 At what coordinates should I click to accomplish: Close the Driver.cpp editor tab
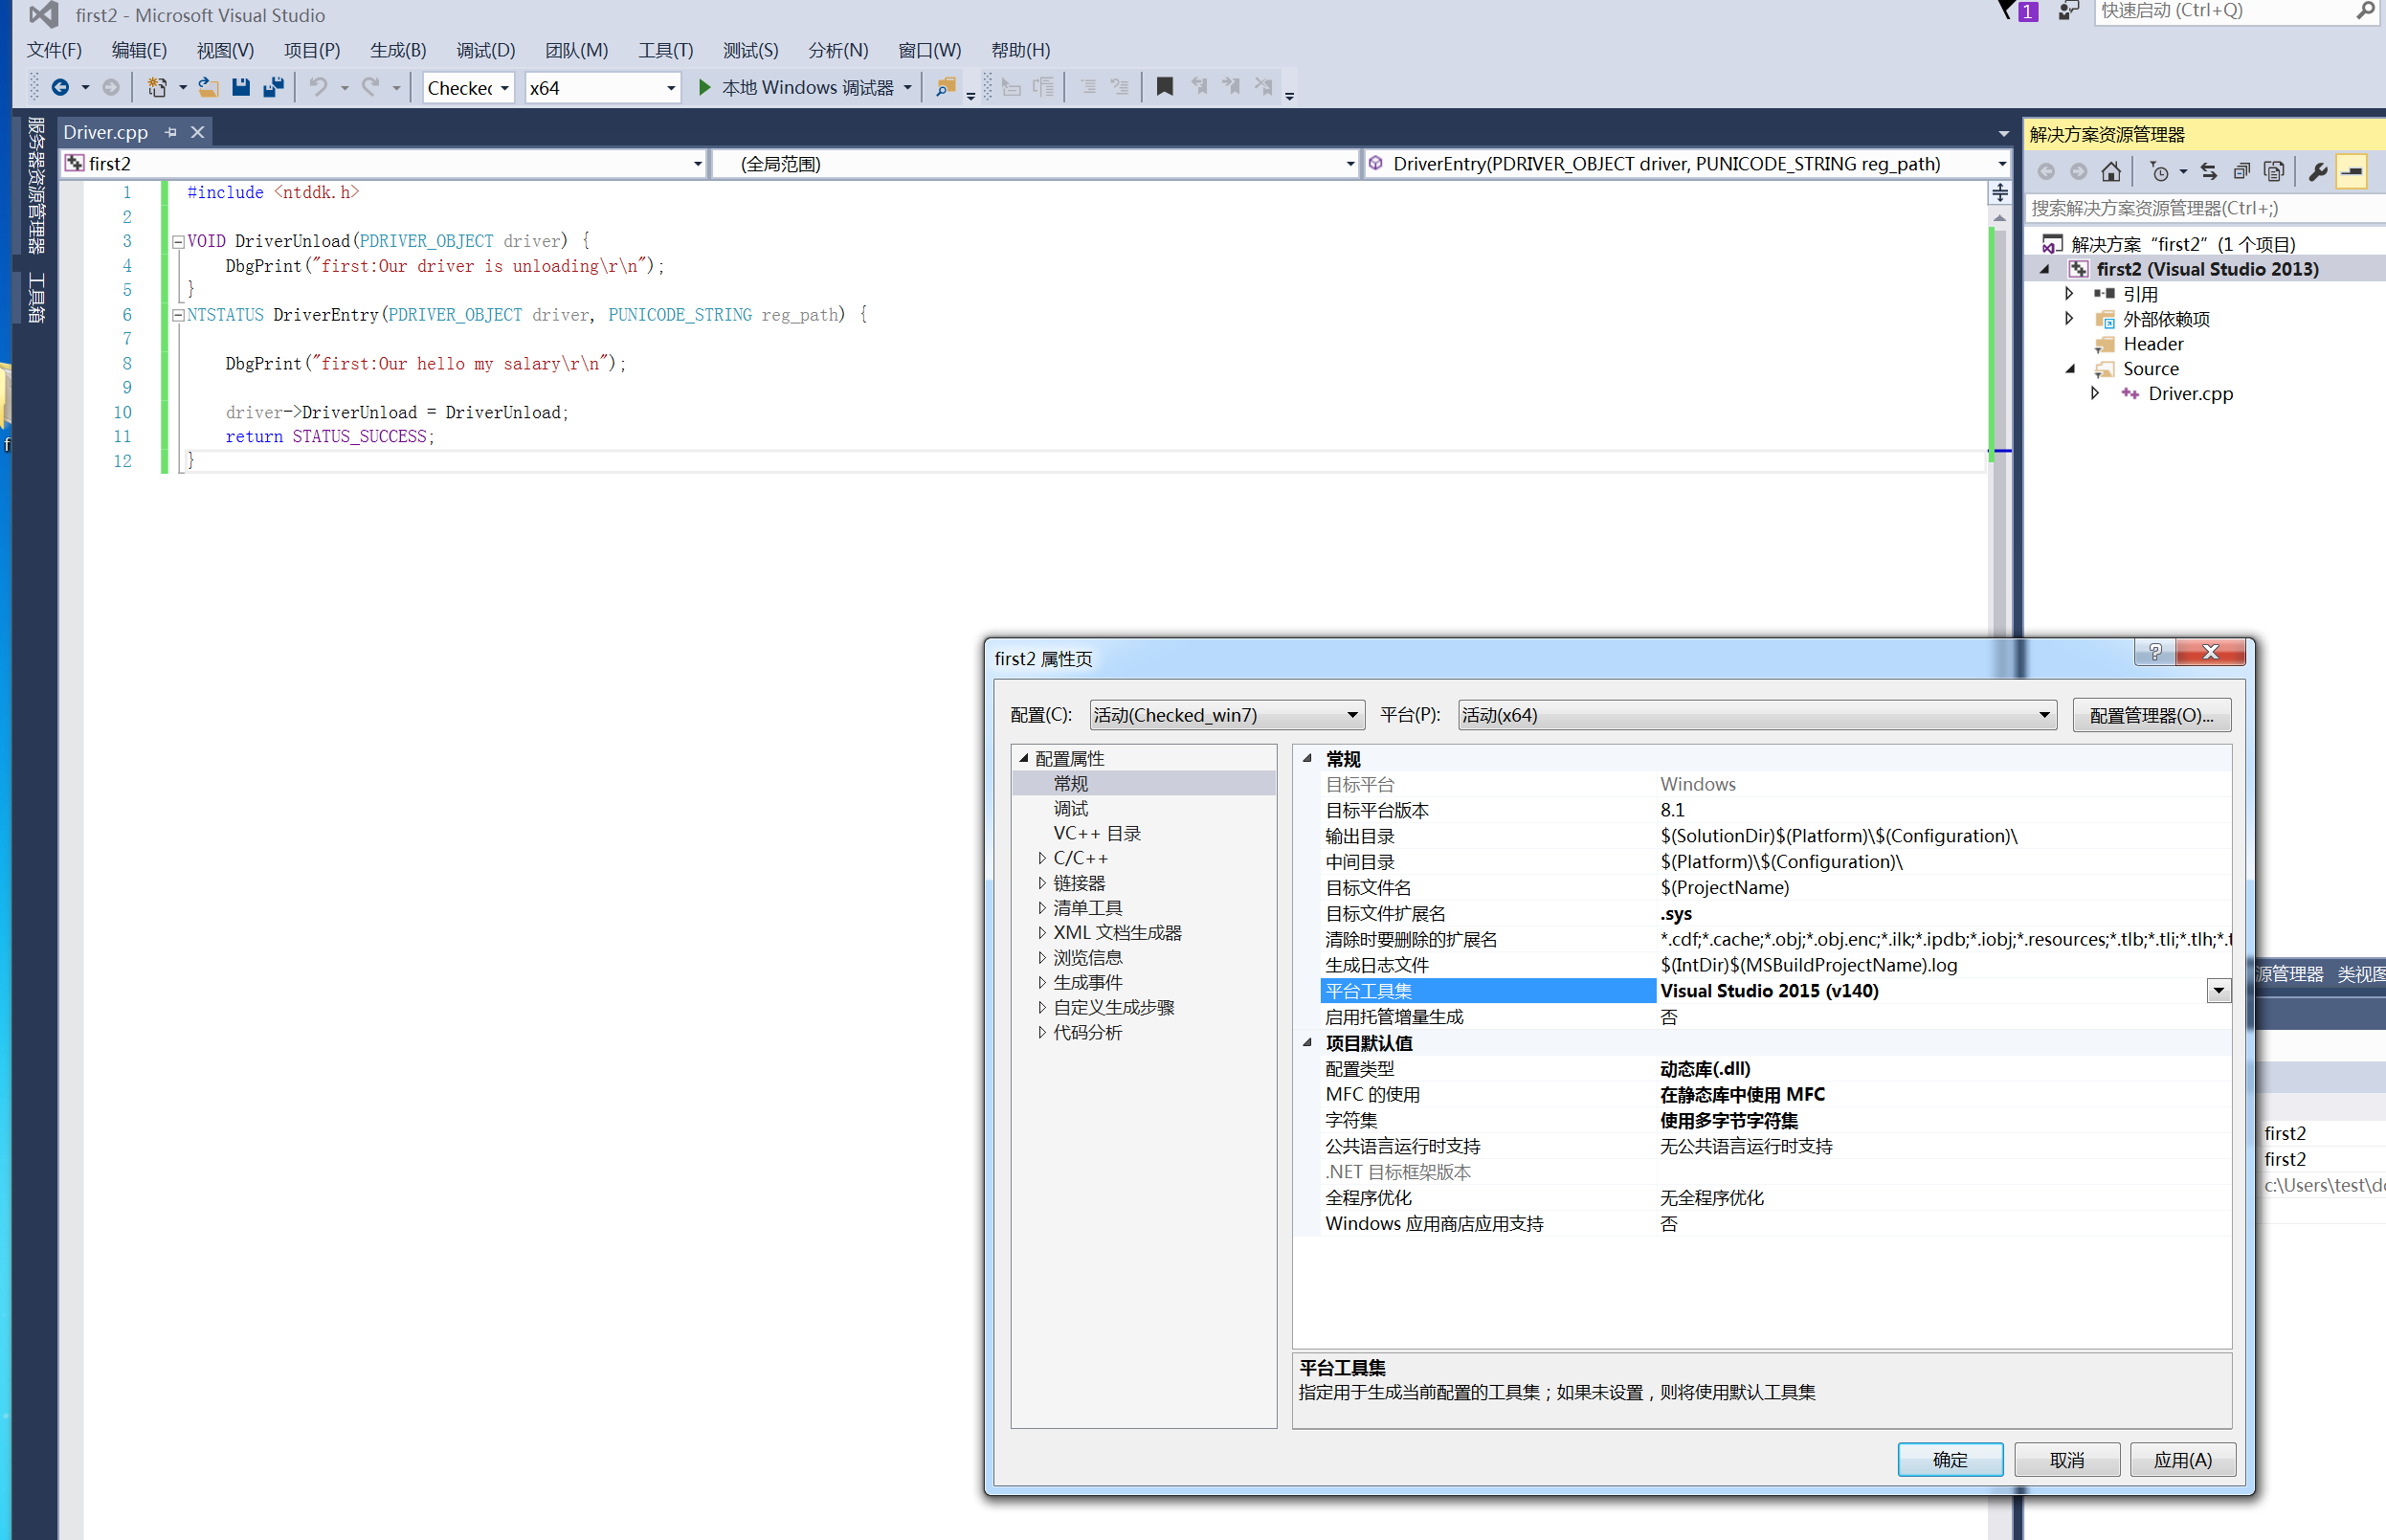[x=197, y=132]
